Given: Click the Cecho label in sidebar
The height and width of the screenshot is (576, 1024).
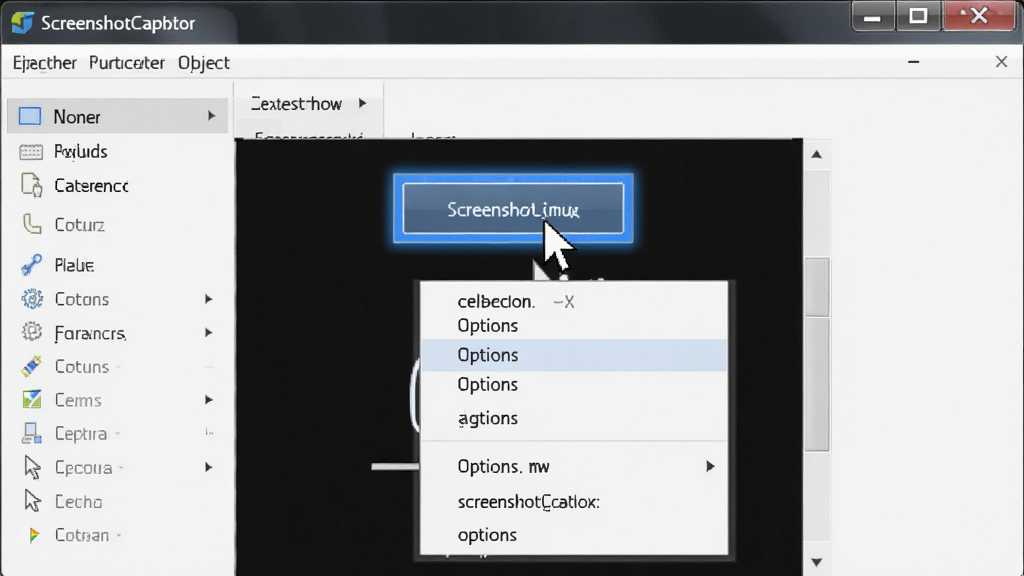Looking at the screenshot, I should click(x=78, y=502).
